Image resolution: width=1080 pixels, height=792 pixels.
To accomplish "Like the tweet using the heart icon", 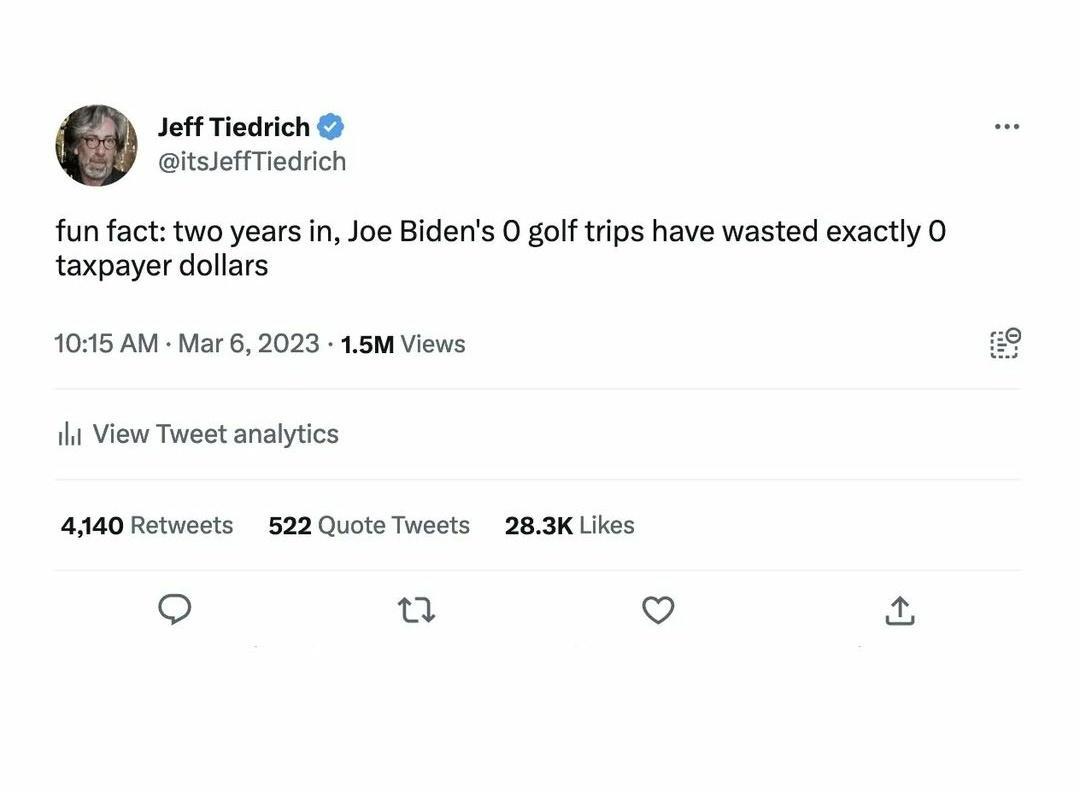I will point(658,609).
